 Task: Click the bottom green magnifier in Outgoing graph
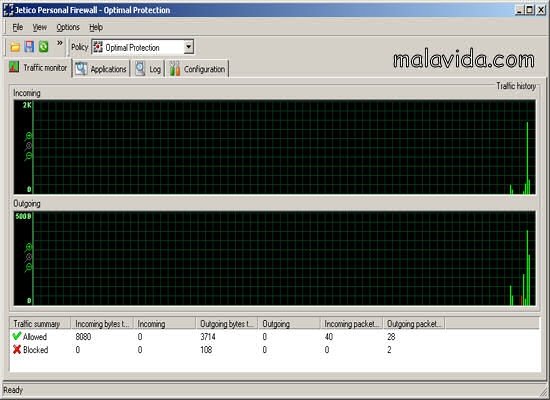coord(28,268)
